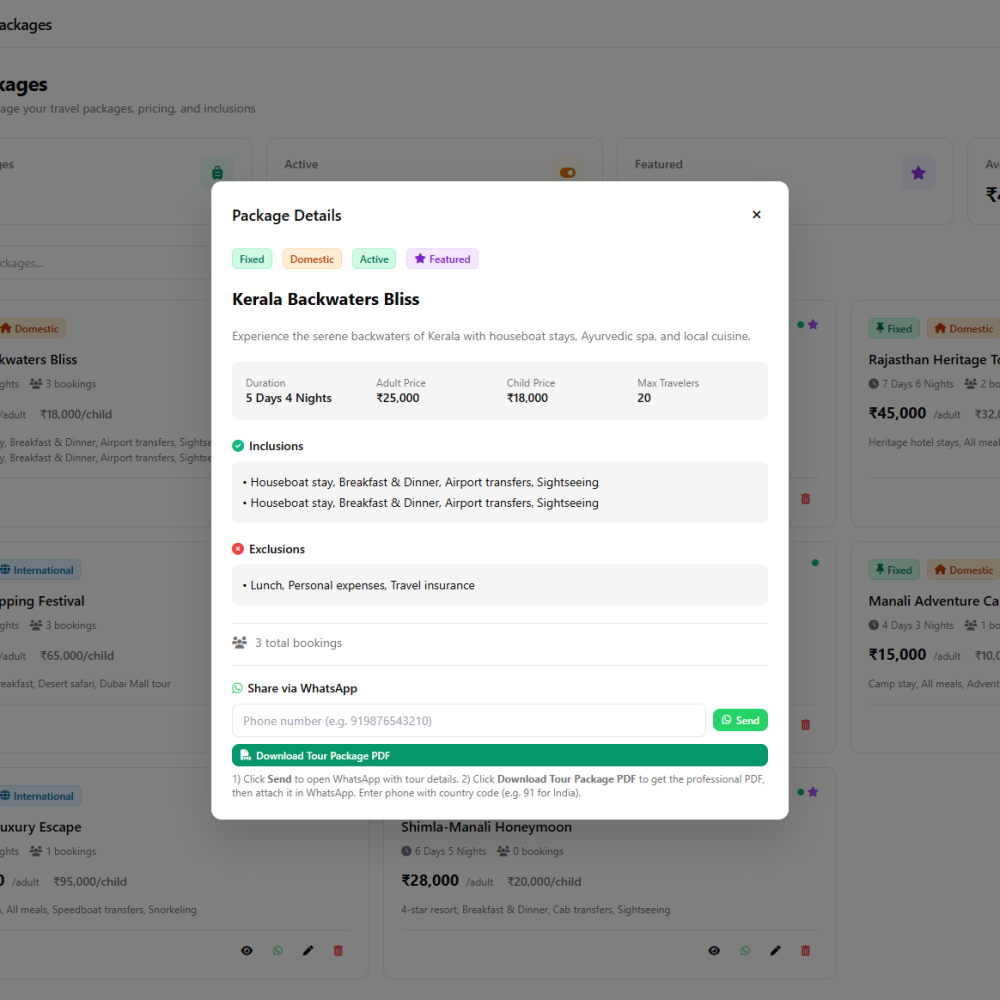Edit the Luxury Escape package
Viewport: 1000px width, 1000px height.
click(308, 951)
